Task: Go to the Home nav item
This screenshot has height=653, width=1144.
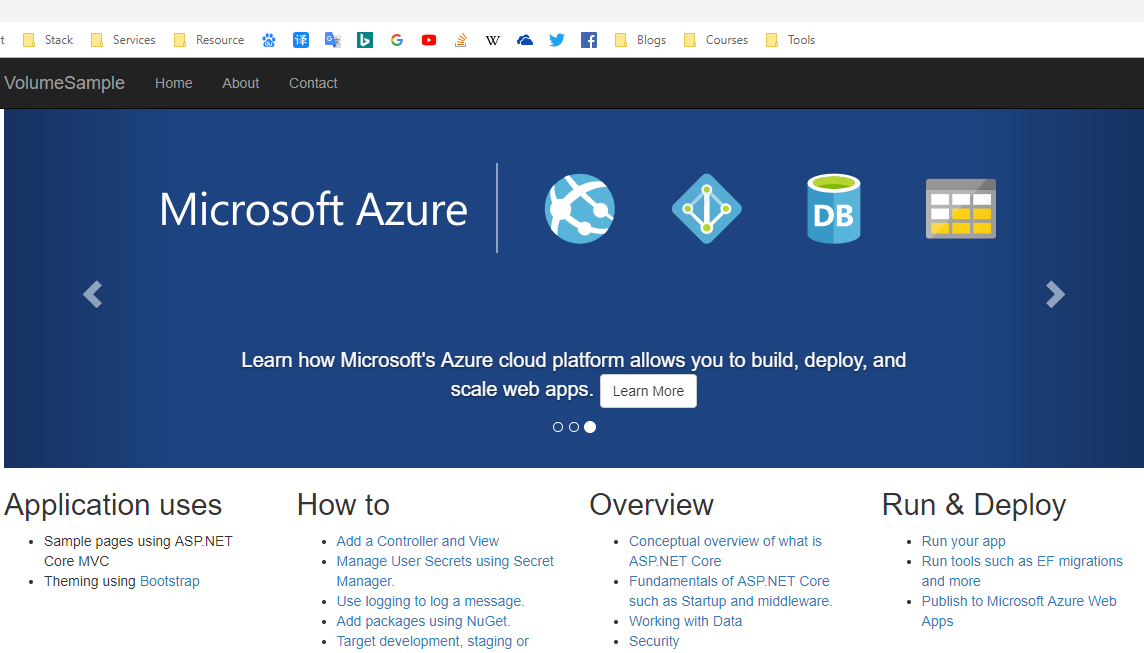Action: coord(174,83)
